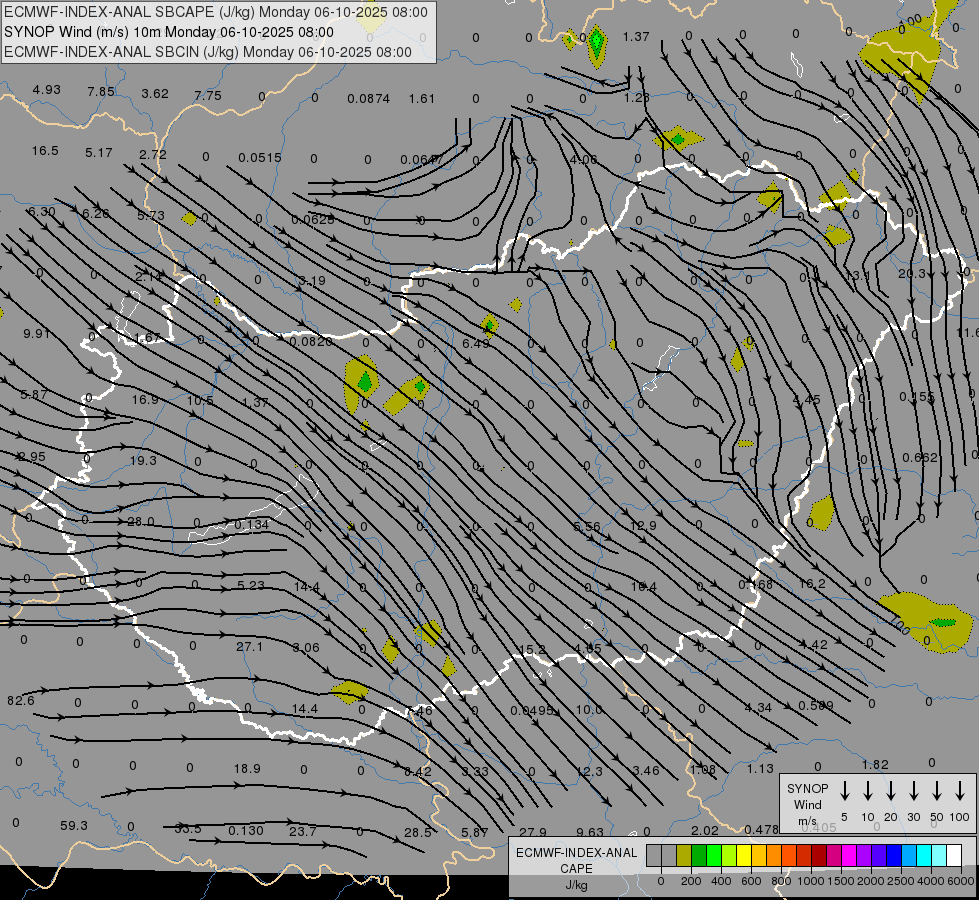Pick the pure blue swatch left of 2500
Image resolution: width=979 pixels, height=900 pixels.
point(893,855)
